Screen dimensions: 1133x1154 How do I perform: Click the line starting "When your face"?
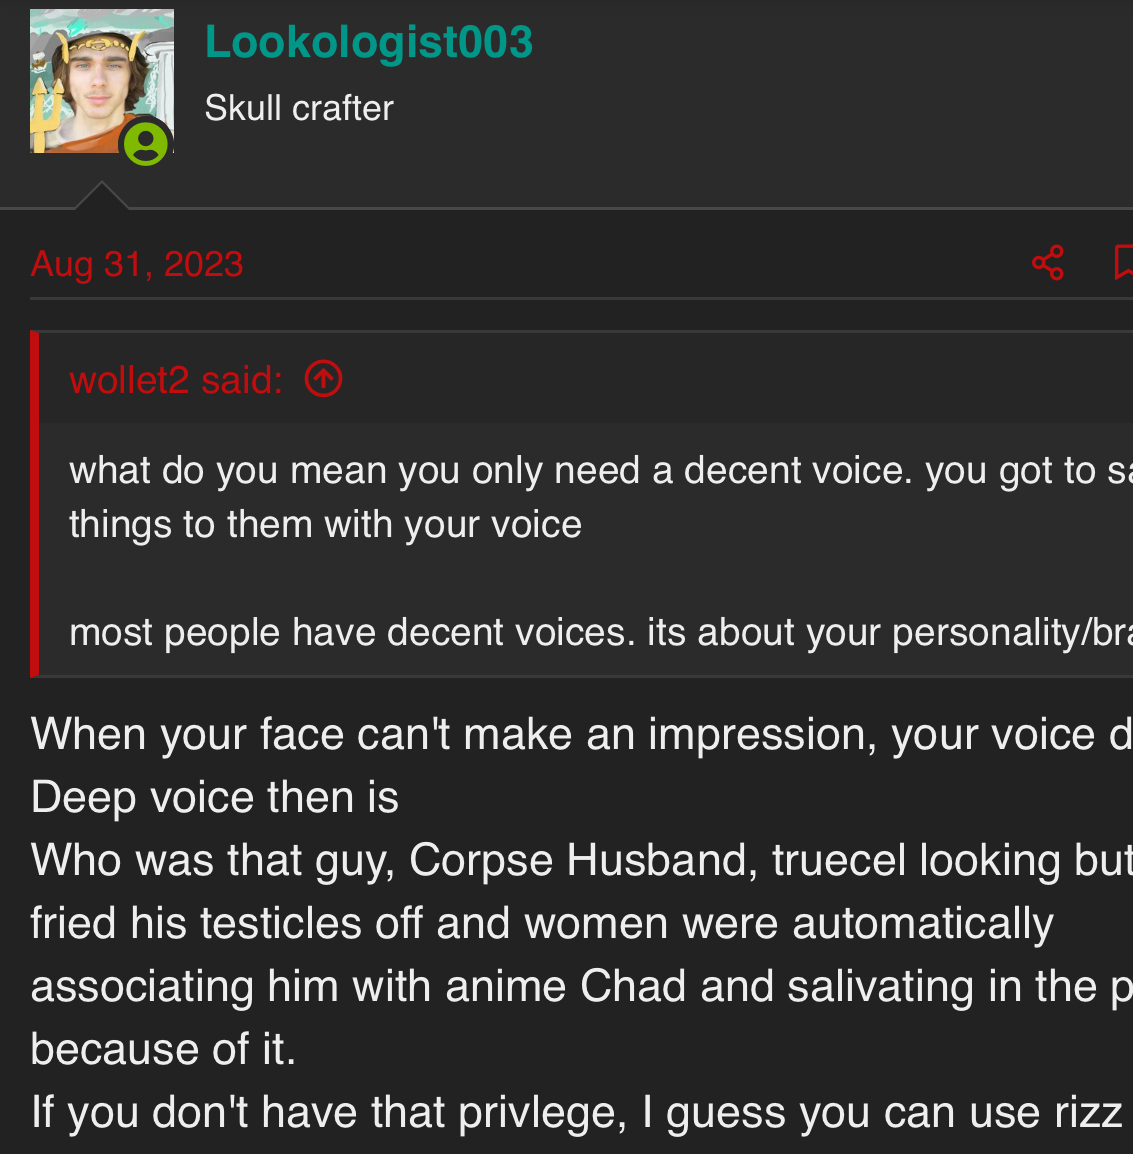coord(580,734)
